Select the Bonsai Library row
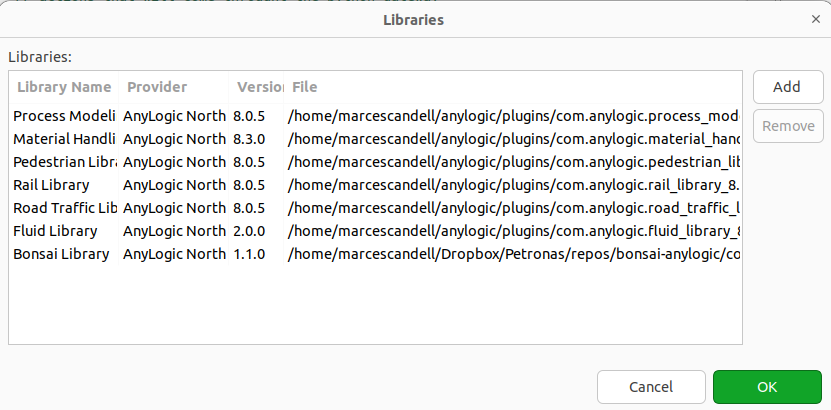 pos(375,254)
